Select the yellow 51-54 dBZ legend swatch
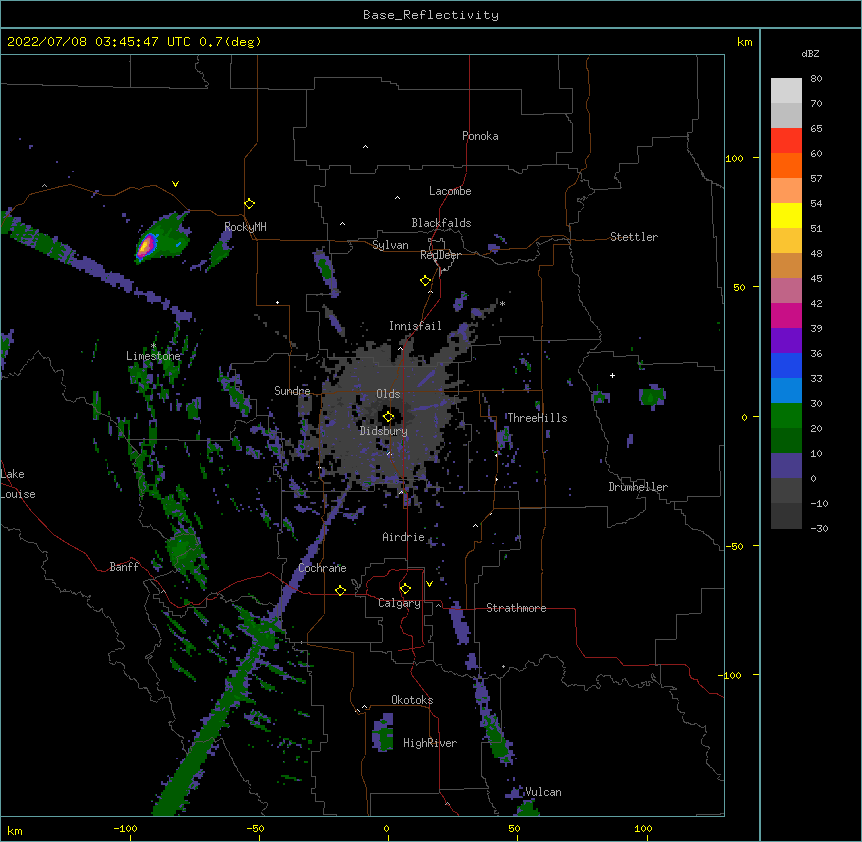This screenshot has height=842, width=862. coord(786,215)
